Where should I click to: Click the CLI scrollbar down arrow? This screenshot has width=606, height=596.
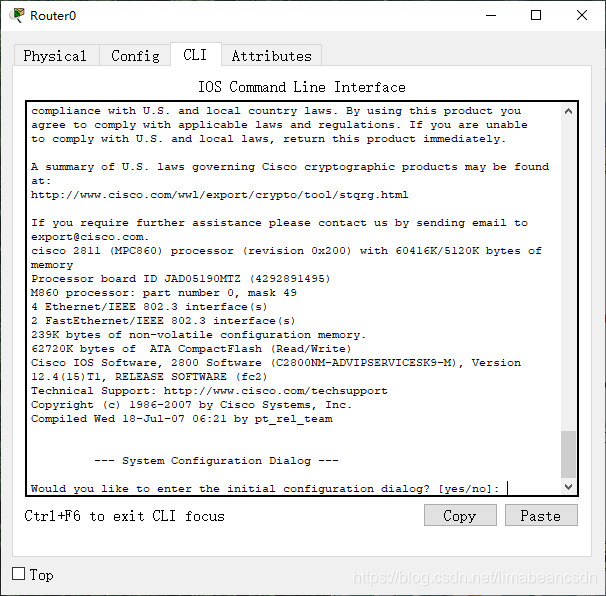pyautogui.click(x=568, y=487)
